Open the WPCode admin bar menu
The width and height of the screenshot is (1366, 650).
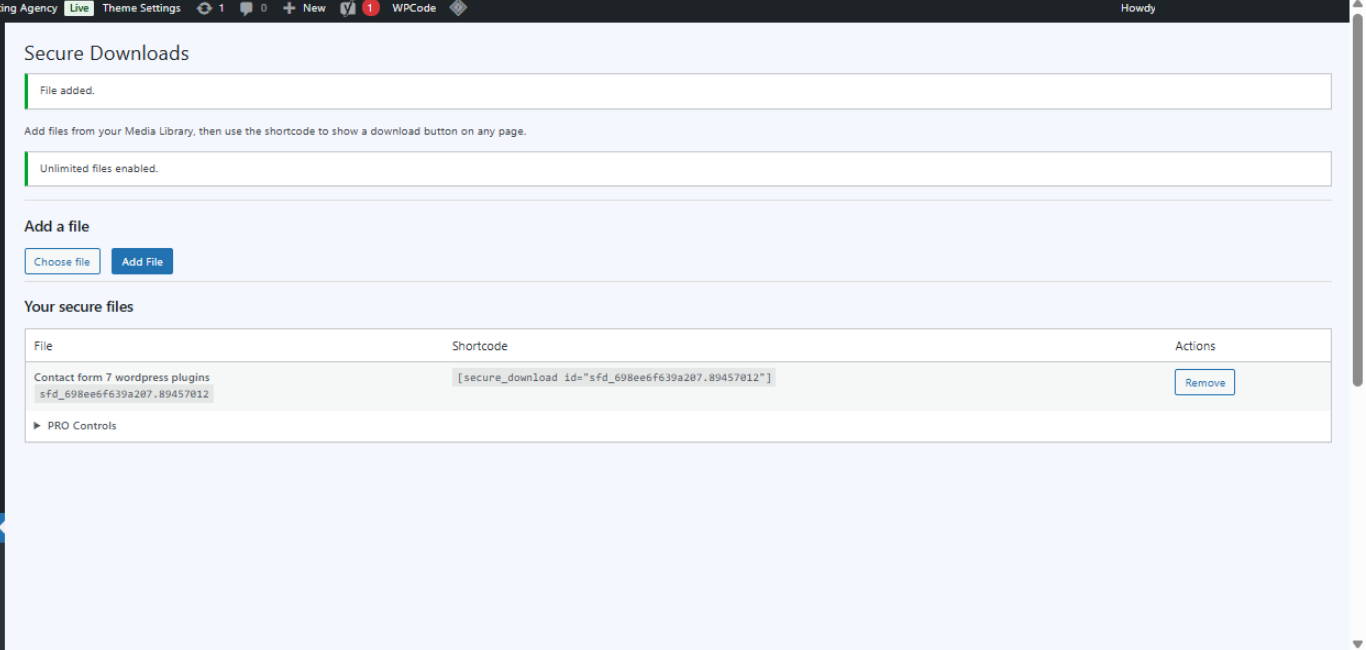click(x=414, y=8)
